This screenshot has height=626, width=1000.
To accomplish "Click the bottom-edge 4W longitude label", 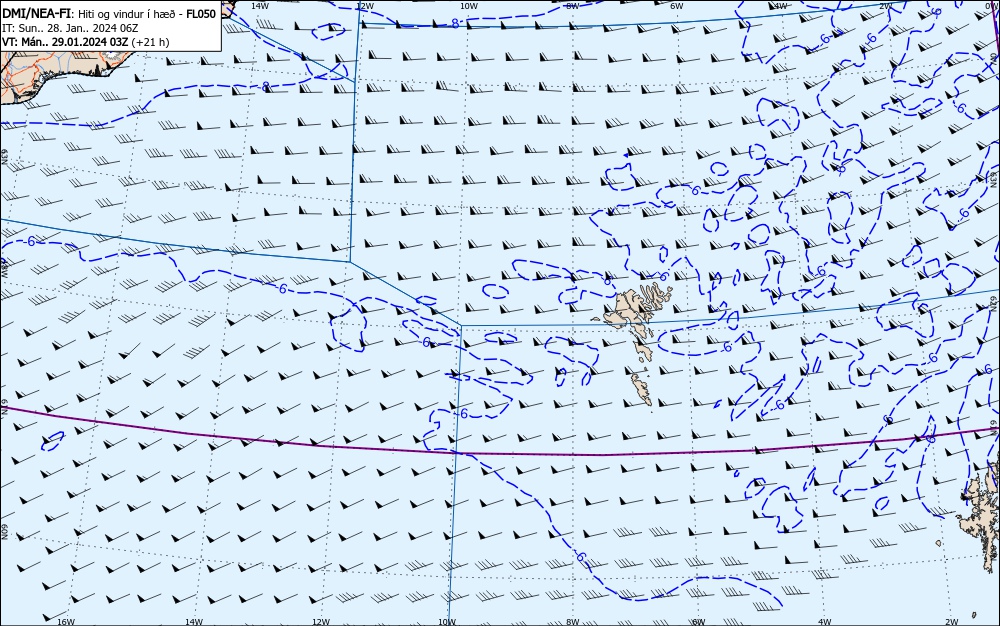I will (x=825, y=622).
